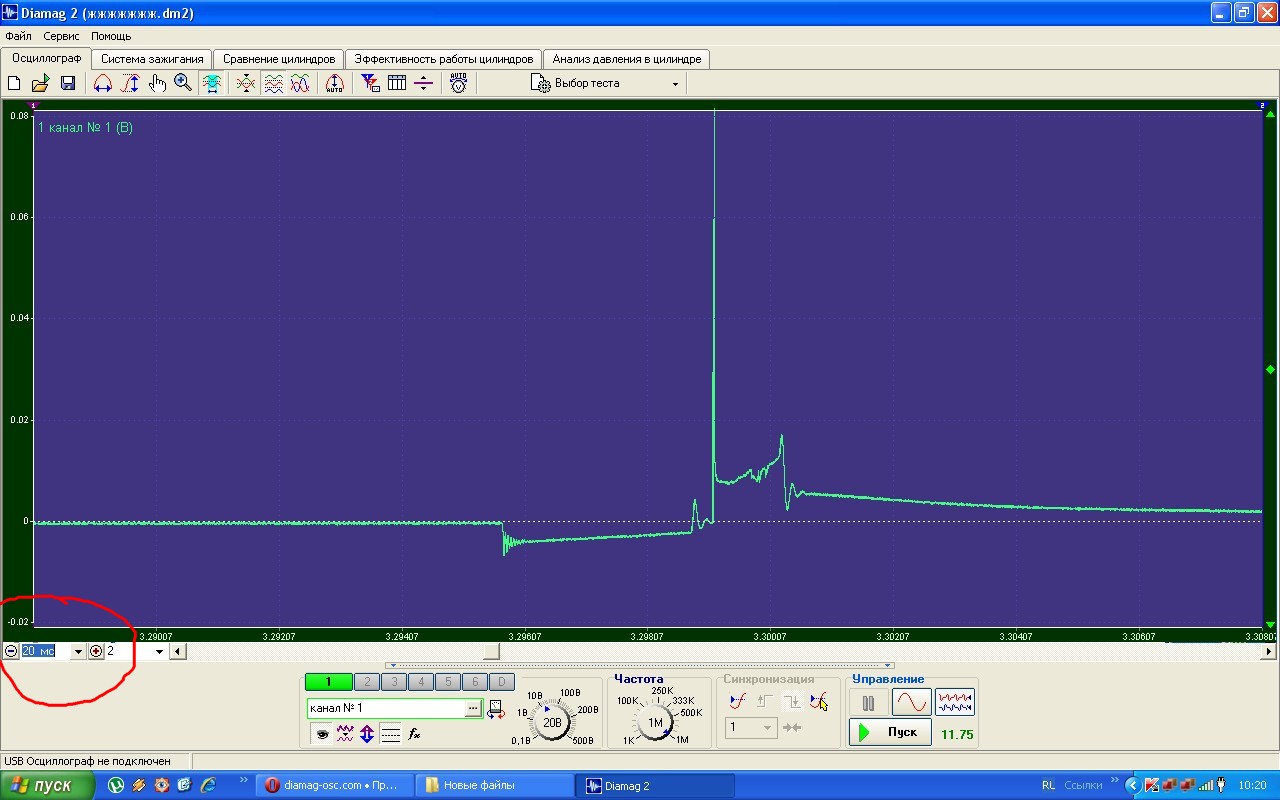Screen dimensions: 1280x800
Task: Open Новые файлы folder taskbar item
Action: [x=494, y=786]
